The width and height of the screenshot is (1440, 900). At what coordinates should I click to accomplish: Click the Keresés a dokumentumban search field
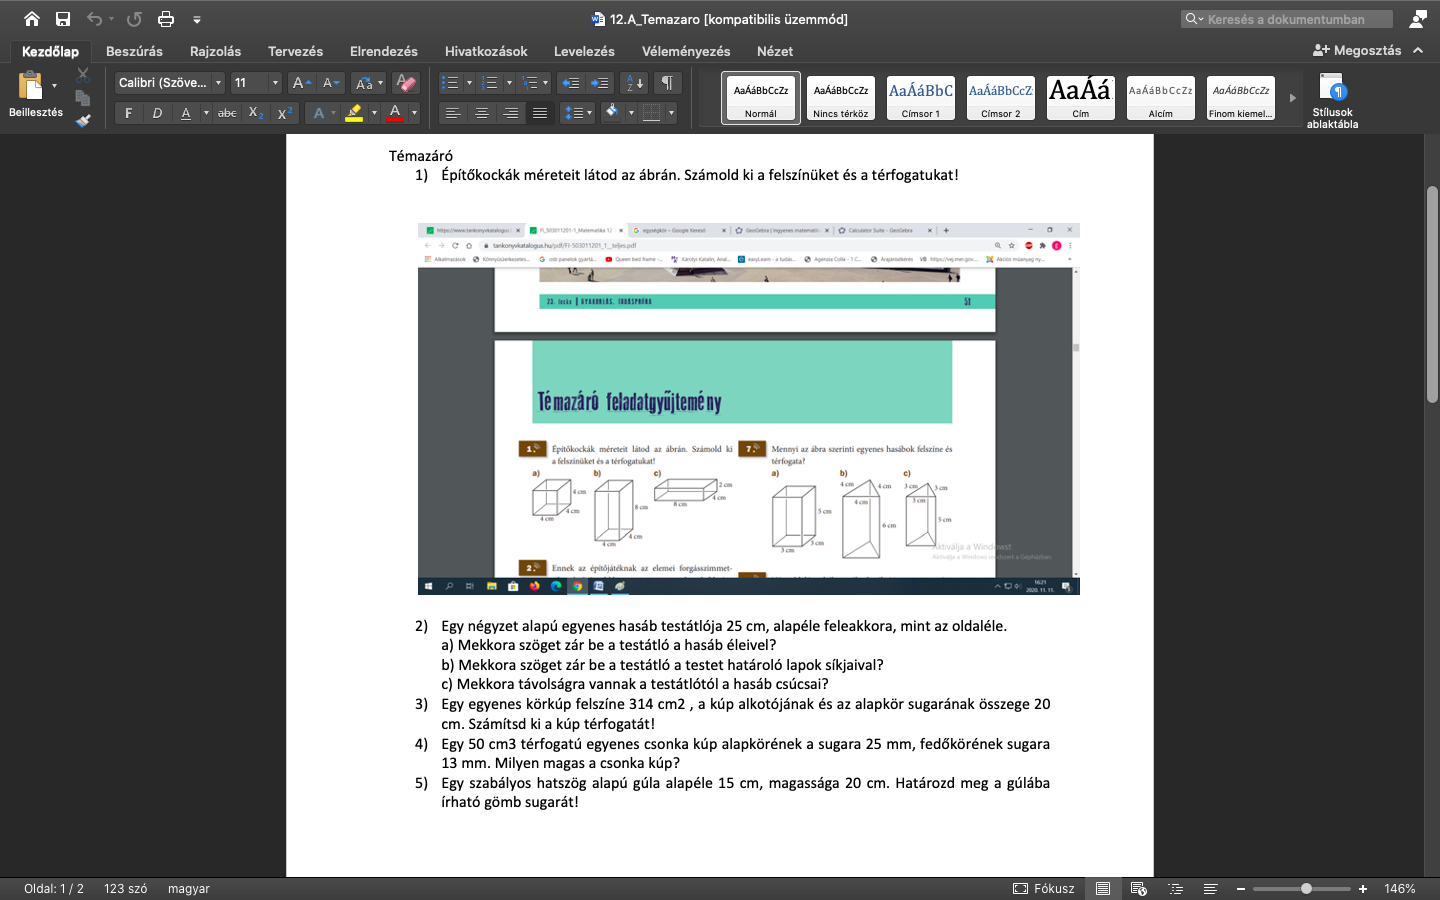(x=1287, y=19)
